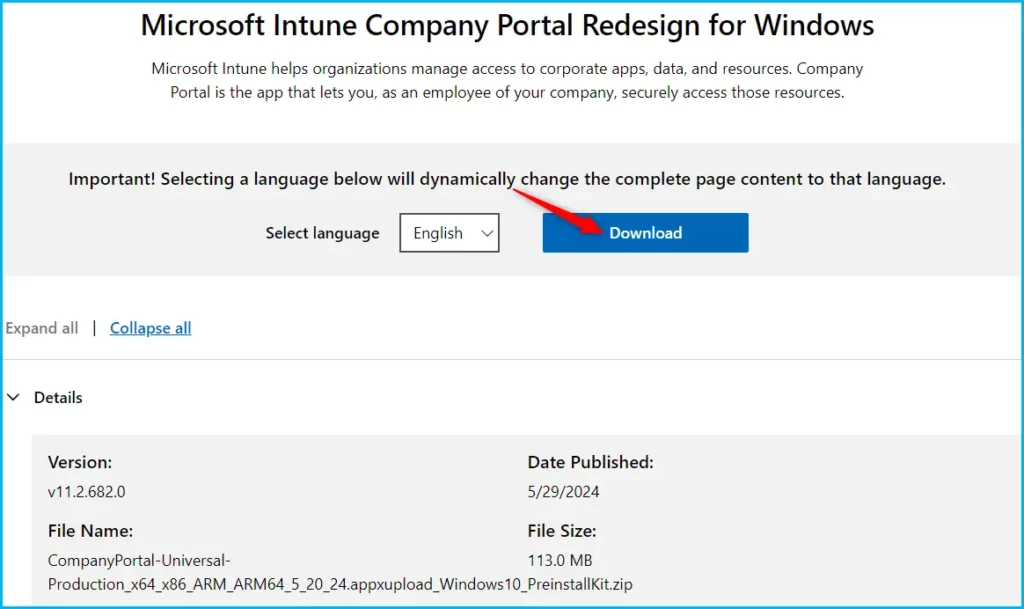Click the File Size: label
Viewport: 1024px width, 609px height.
[562, 531]
